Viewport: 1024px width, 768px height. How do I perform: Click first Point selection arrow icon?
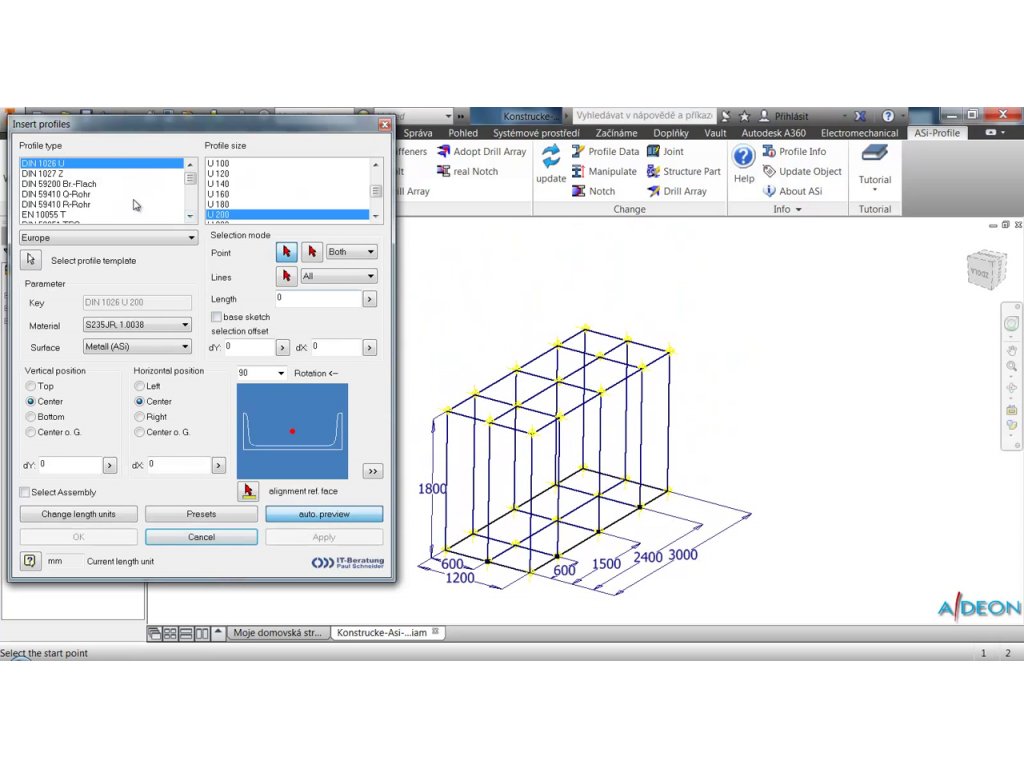(287, 251)
